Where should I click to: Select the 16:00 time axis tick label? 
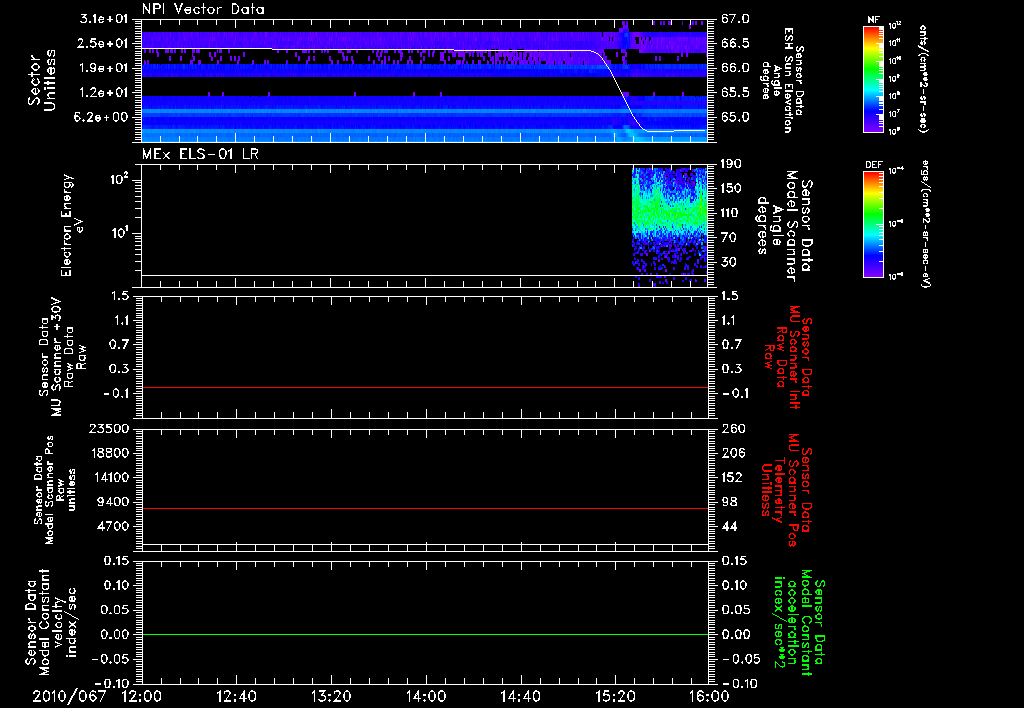point(707,696)
